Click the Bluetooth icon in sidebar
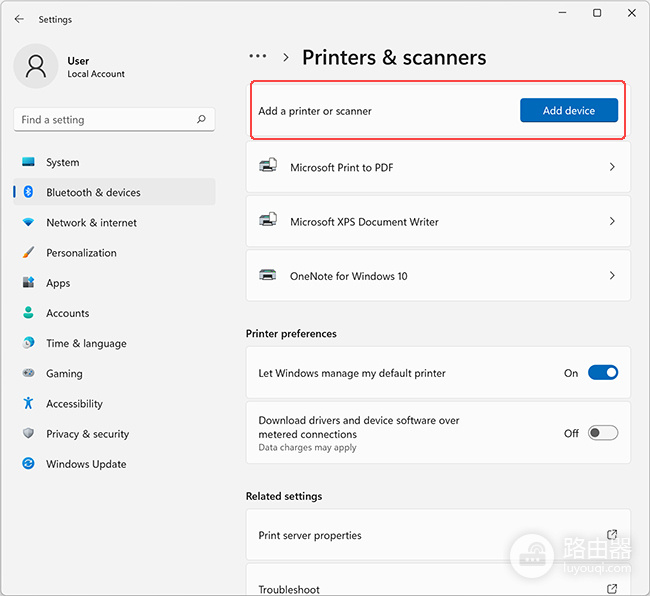Viewport: 650px width, 596px height. pyautogui.click(x=28, y=192)
